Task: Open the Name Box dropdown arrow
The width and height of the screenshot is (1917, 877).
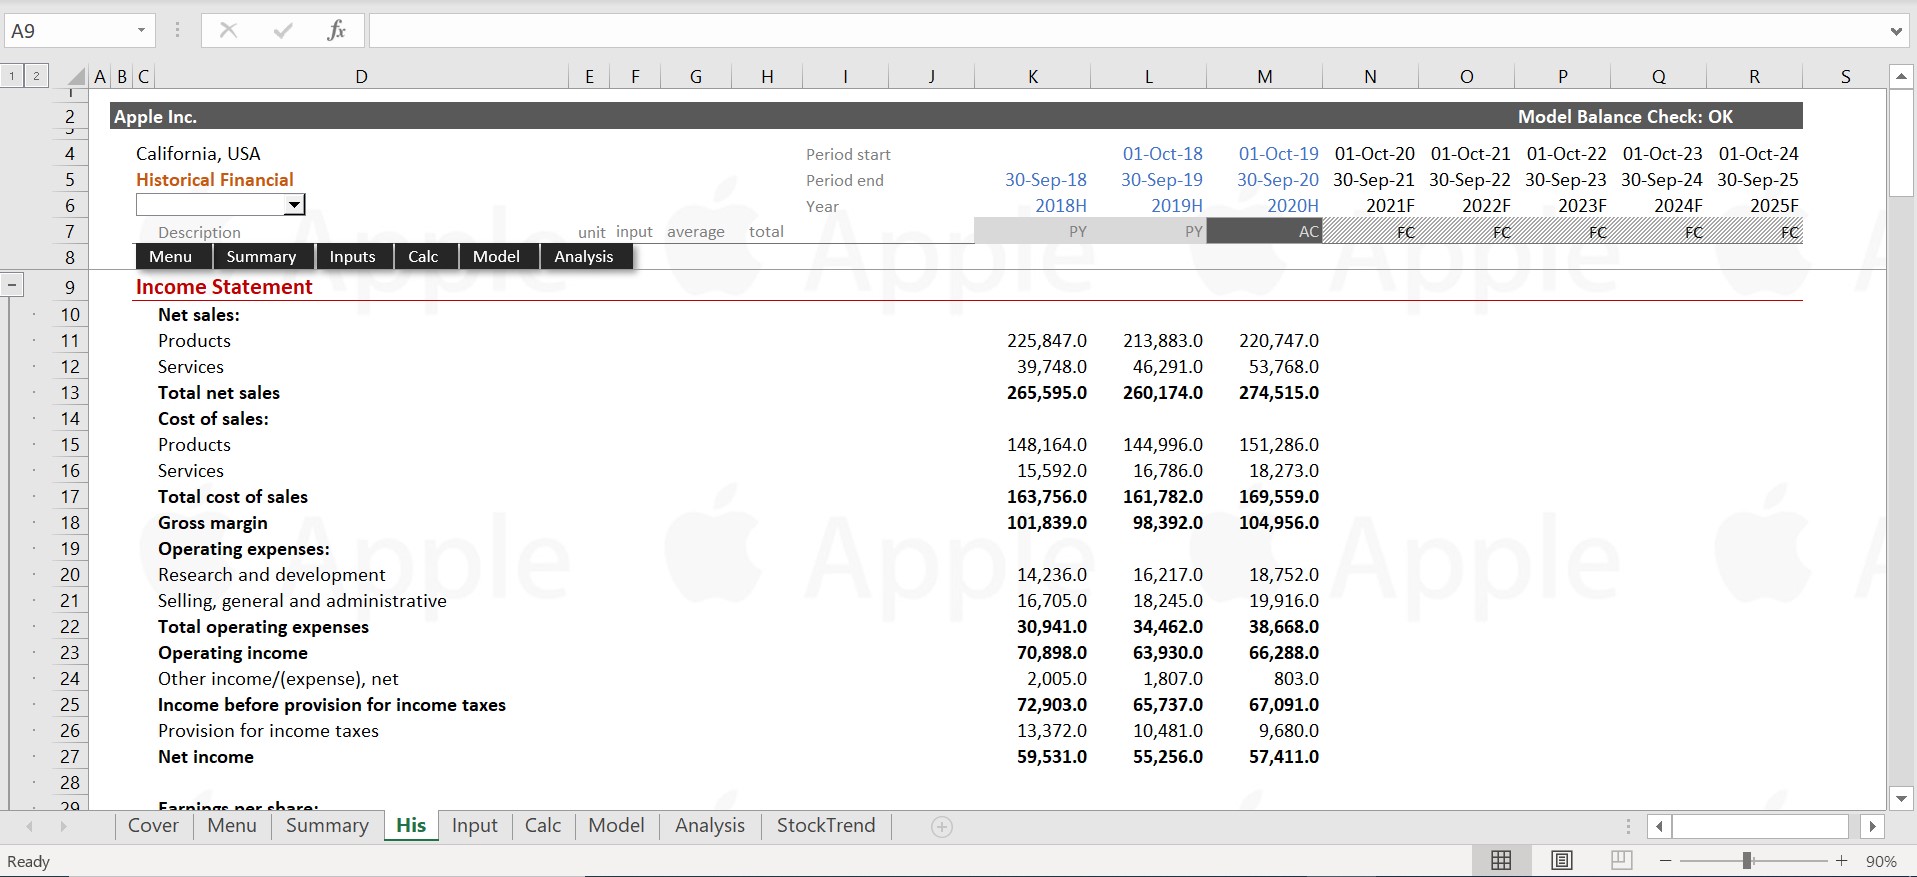Action: click(141, 31)
